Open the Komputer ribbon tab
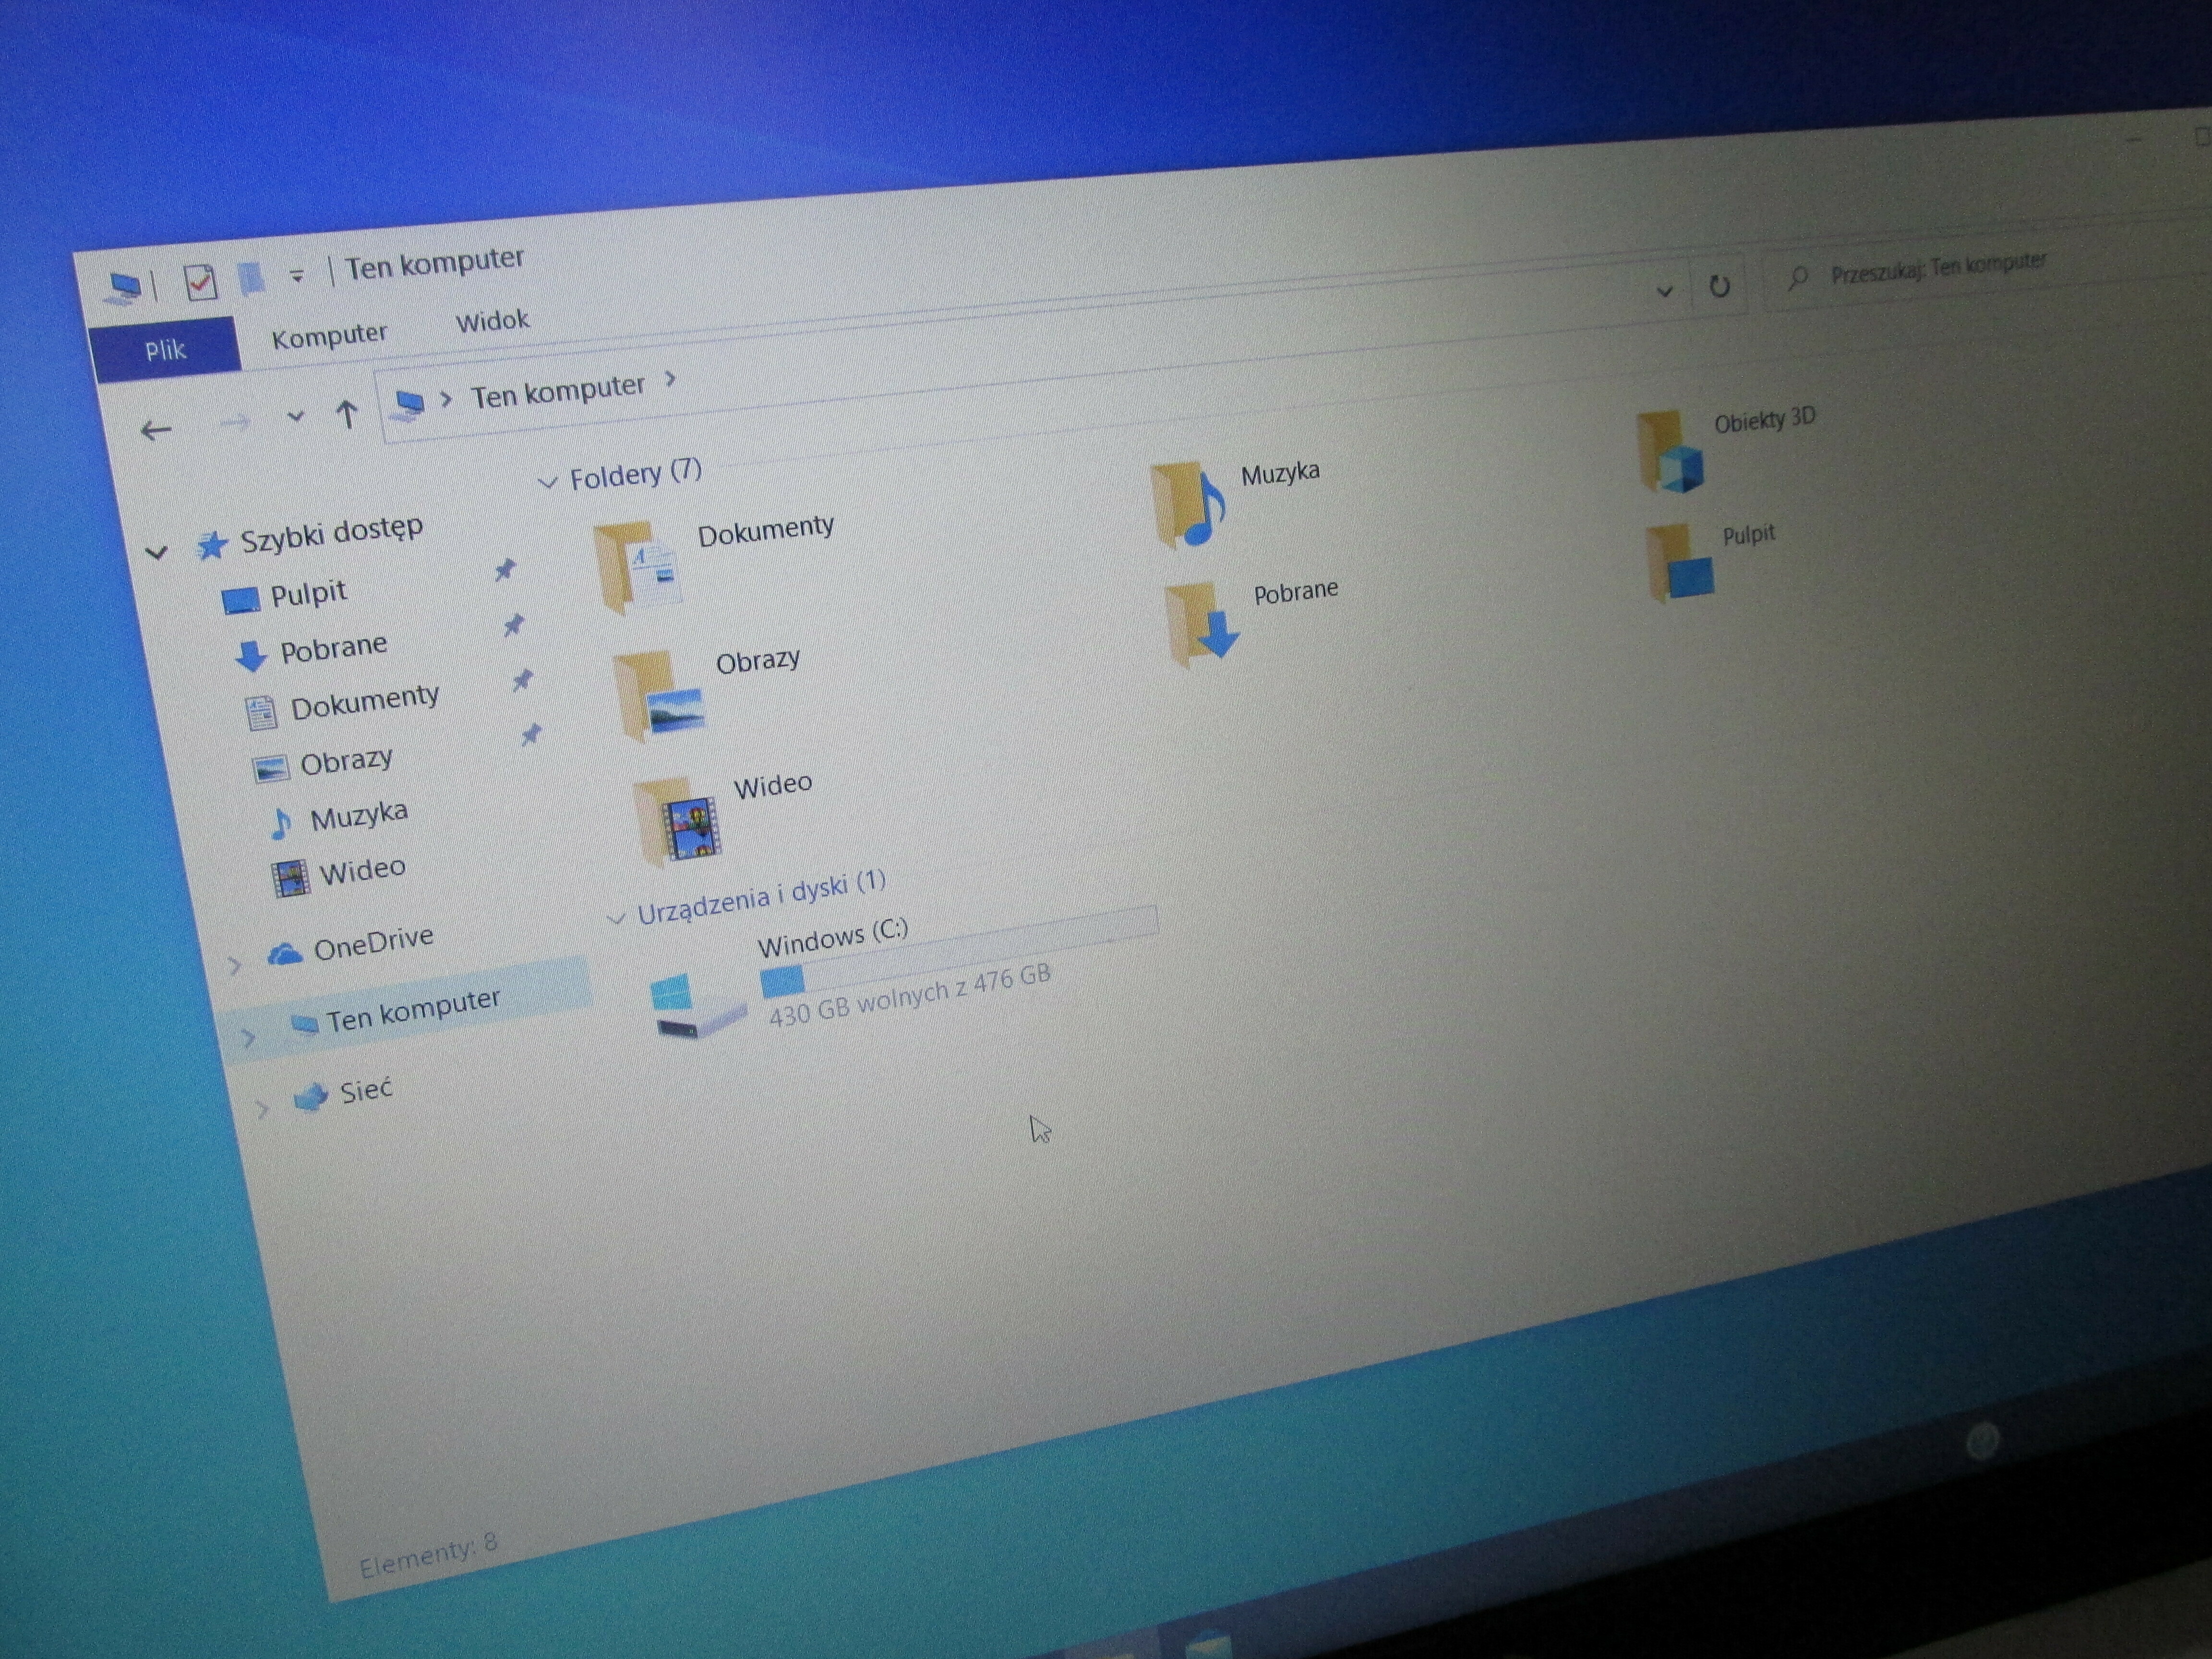Screen dimensions: 2212x1659 pos(329,335)
